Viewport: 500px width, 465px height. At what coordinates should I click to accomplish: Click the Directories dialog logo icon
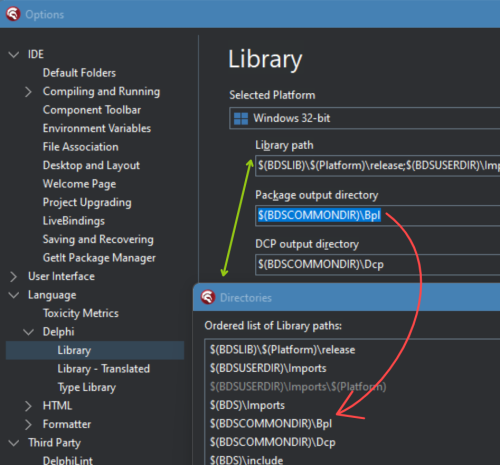pos(208,297)
